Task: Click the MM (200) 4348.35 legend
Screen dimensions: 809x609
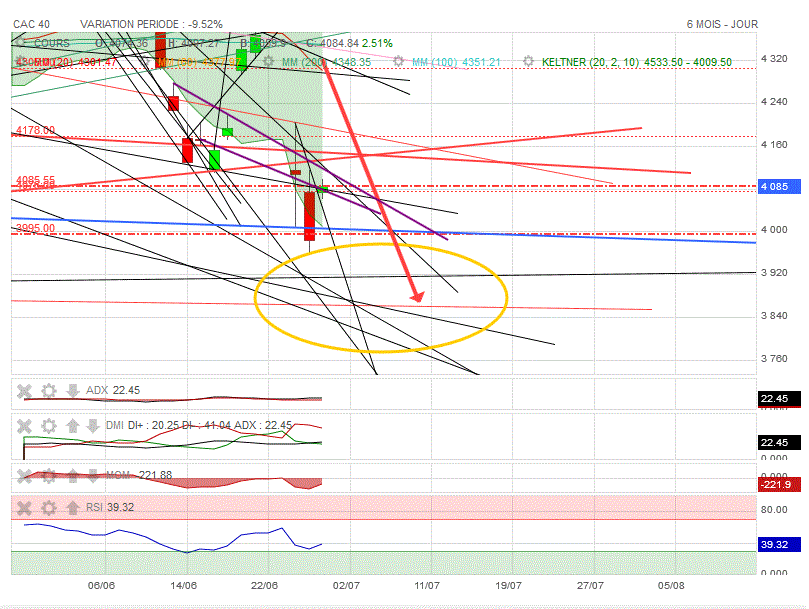Action: (x=326, y=62)
